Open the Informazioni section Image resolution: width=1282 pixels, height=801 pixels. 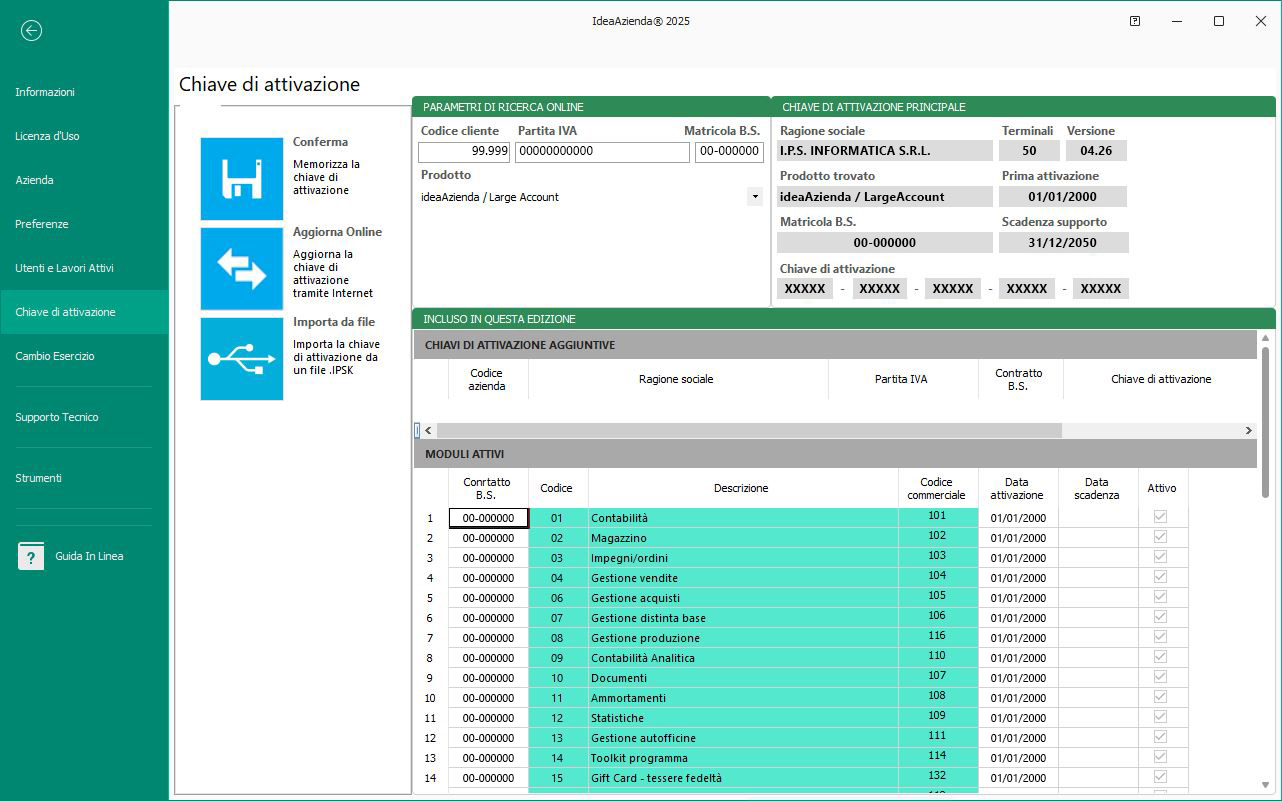(x=45, y=92)
